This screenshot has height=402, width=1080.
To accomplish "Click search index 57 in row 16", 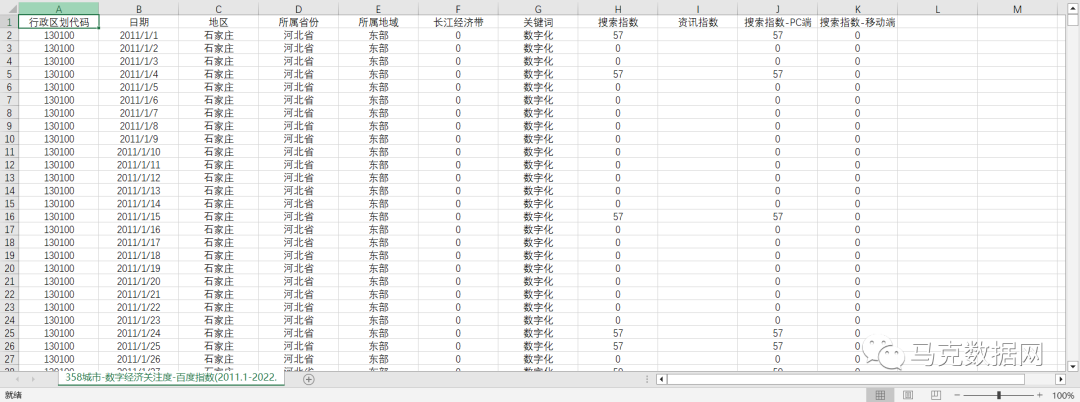I will pos(618,216).
